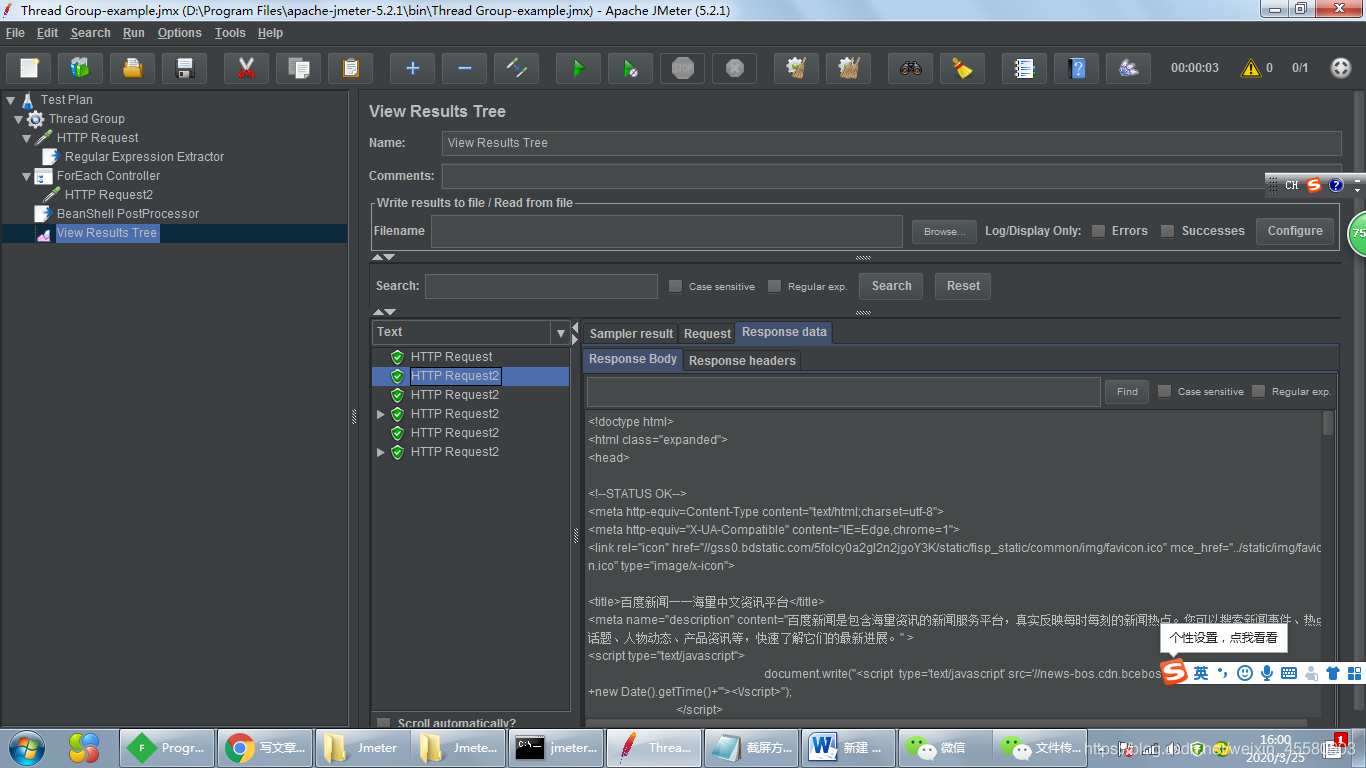
Task: Click the Stop test icon
Action: [682, 68]
